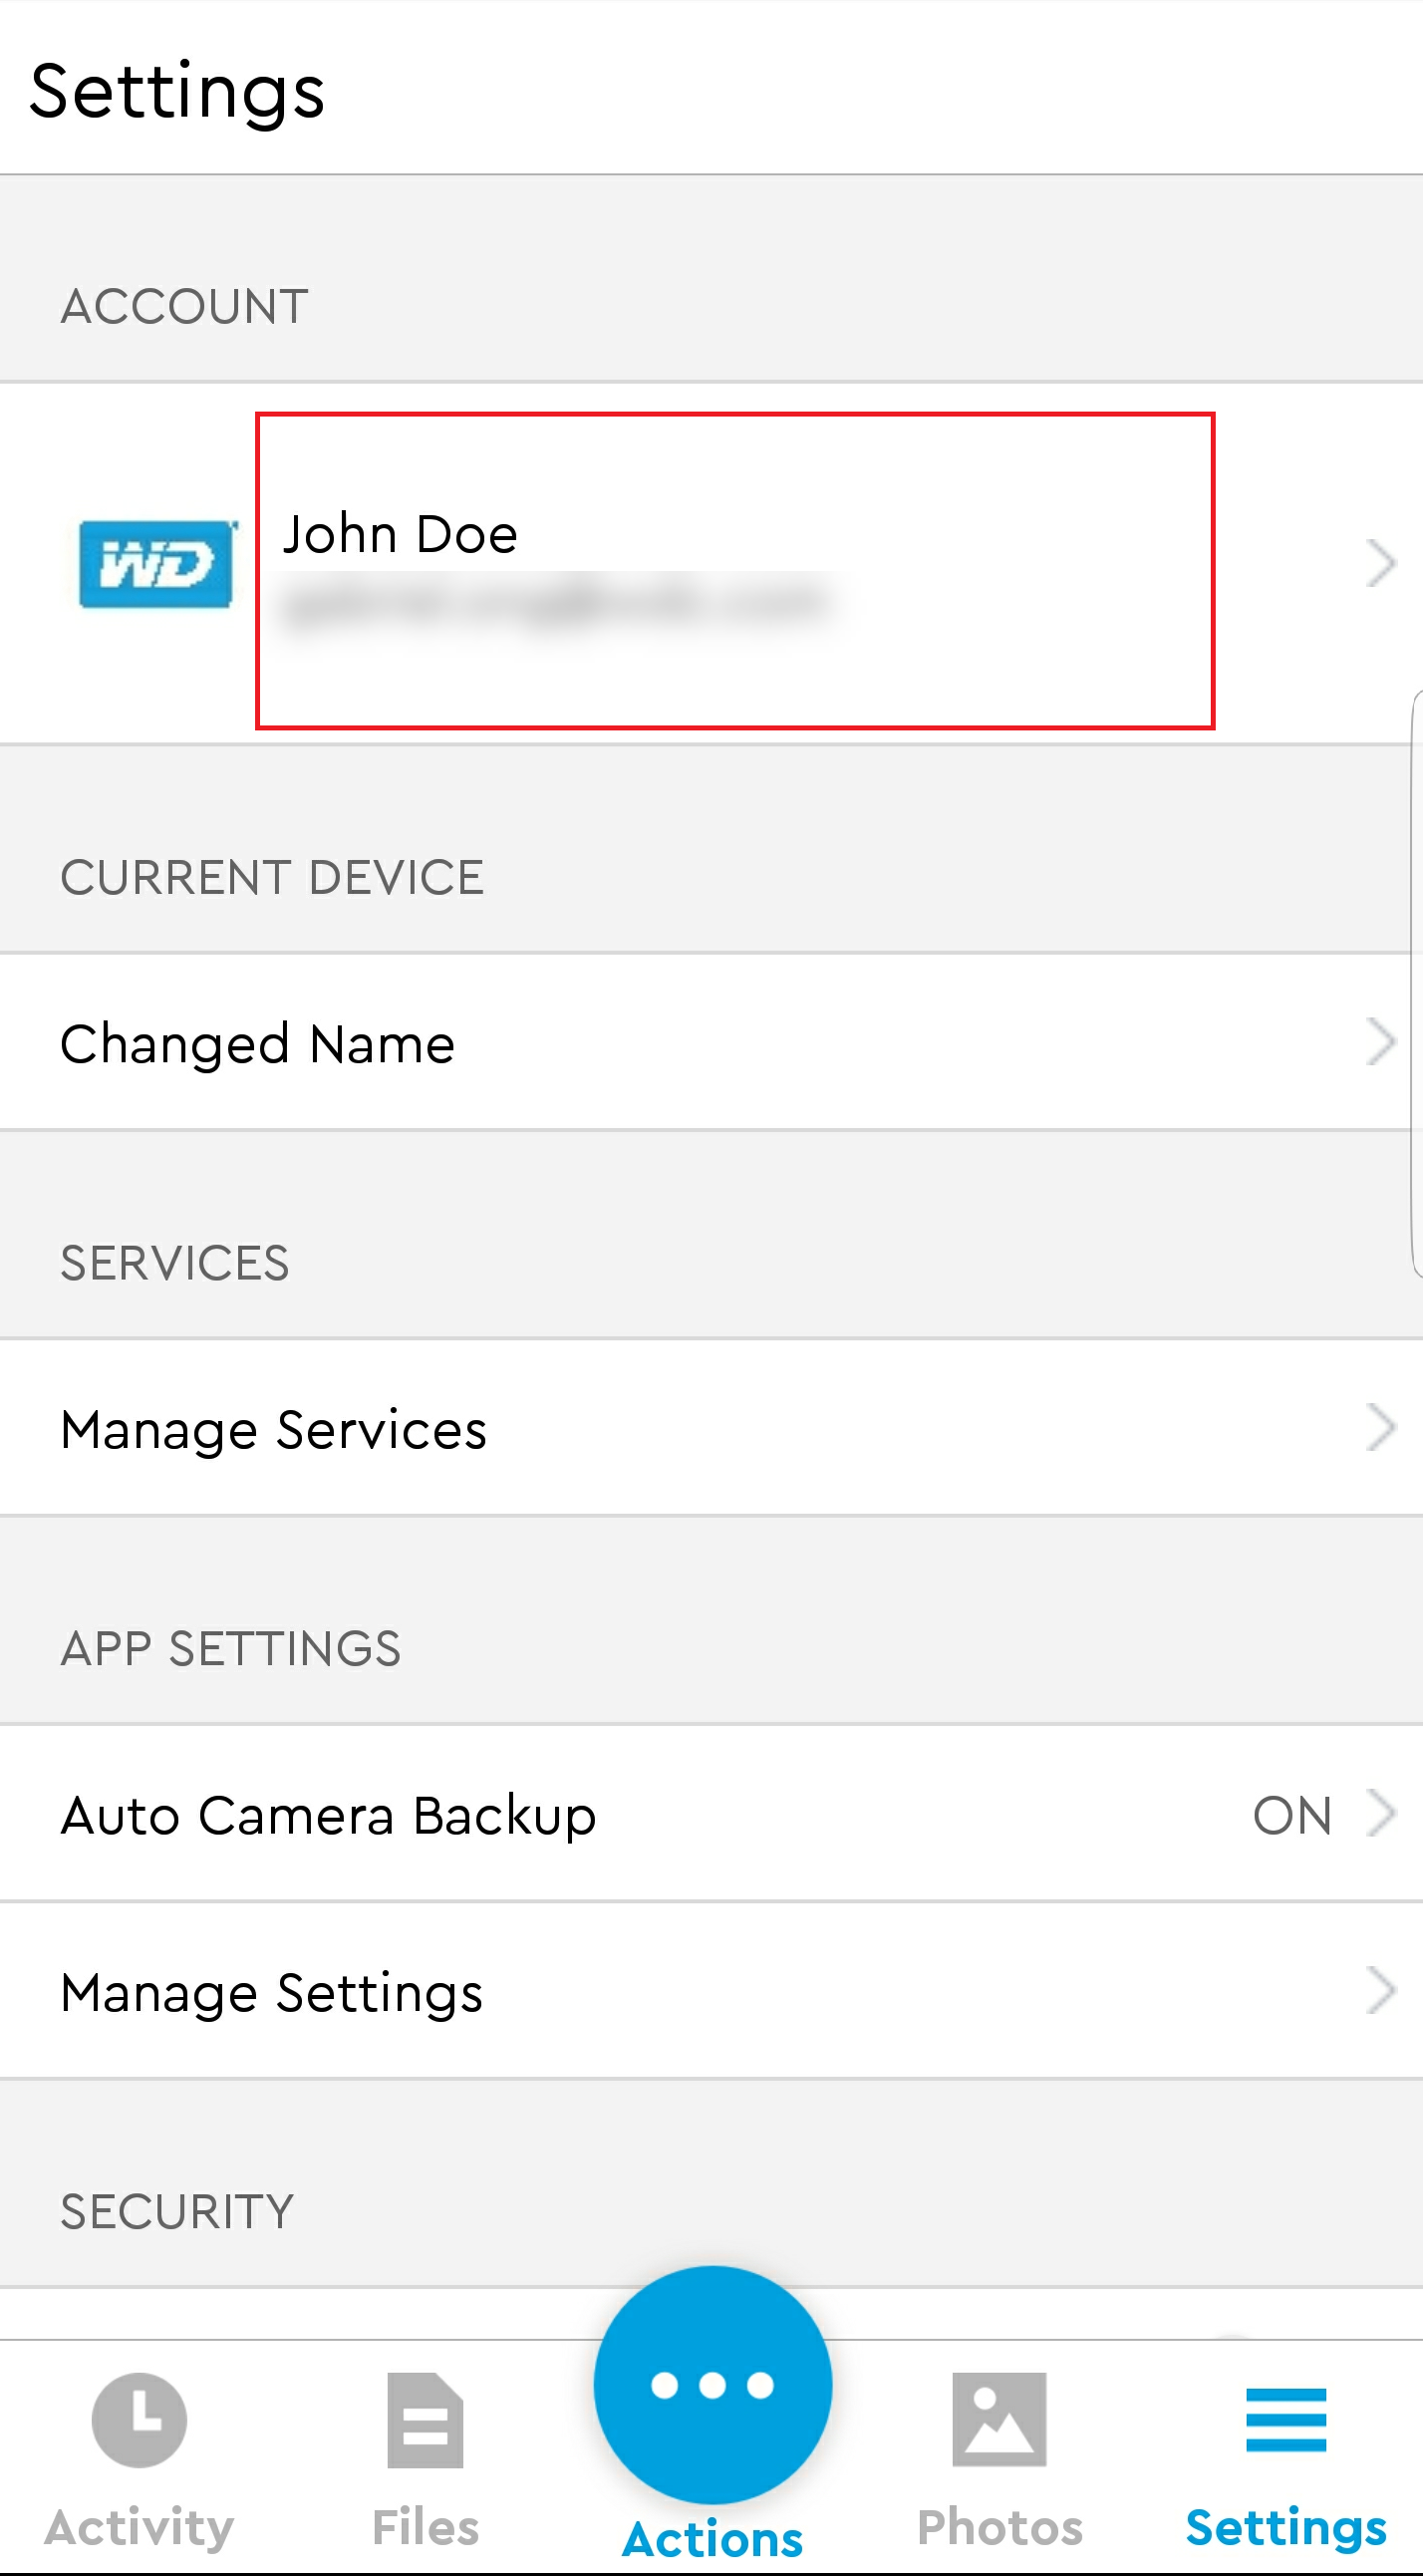Open Manage Services
The width and height of the screenshot is (1423, 2576).
(x=711, y=1428)
